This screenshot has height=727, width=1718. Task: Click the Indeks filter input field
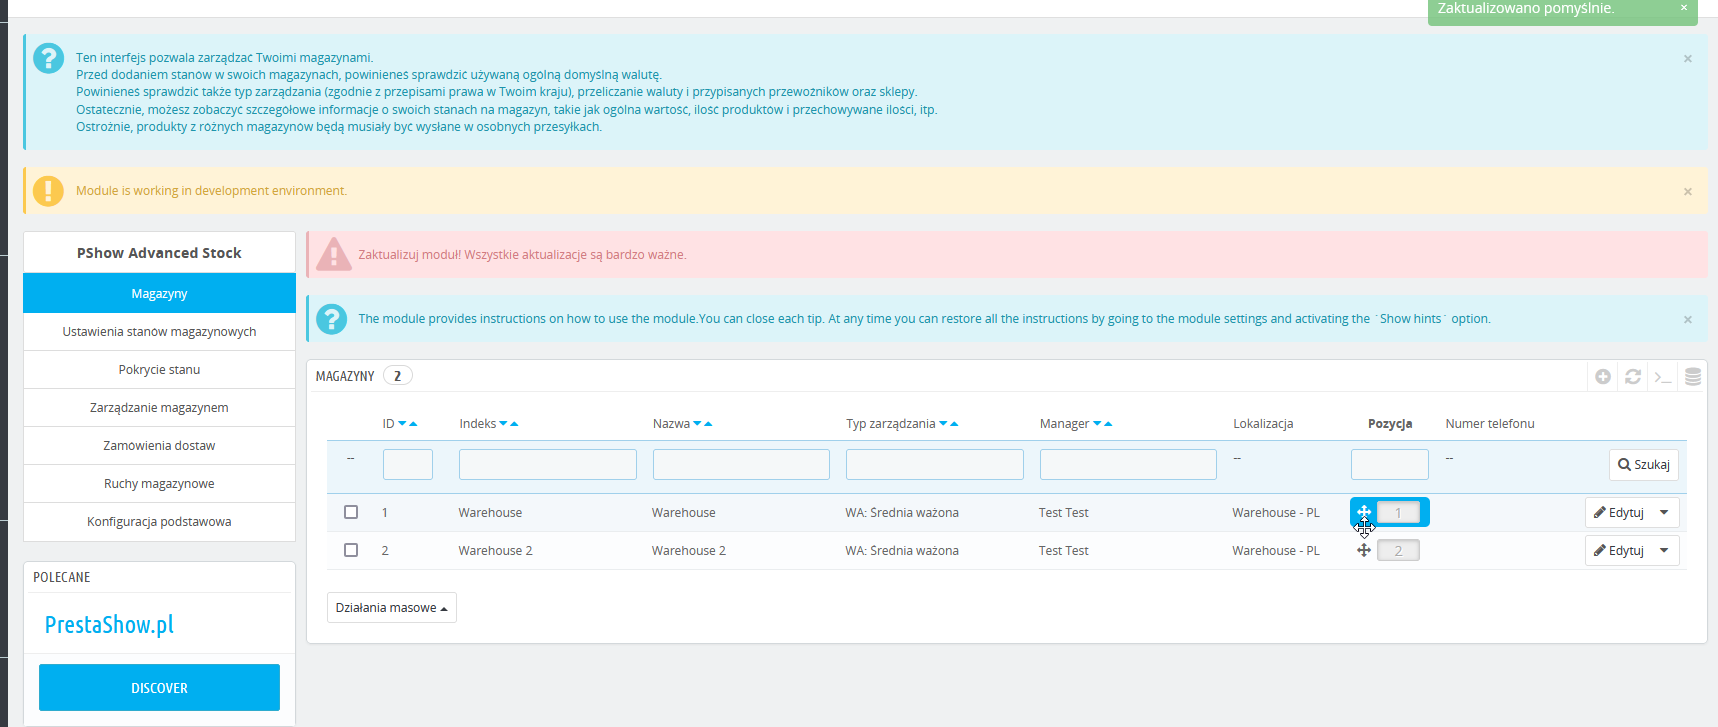point(547,465)
